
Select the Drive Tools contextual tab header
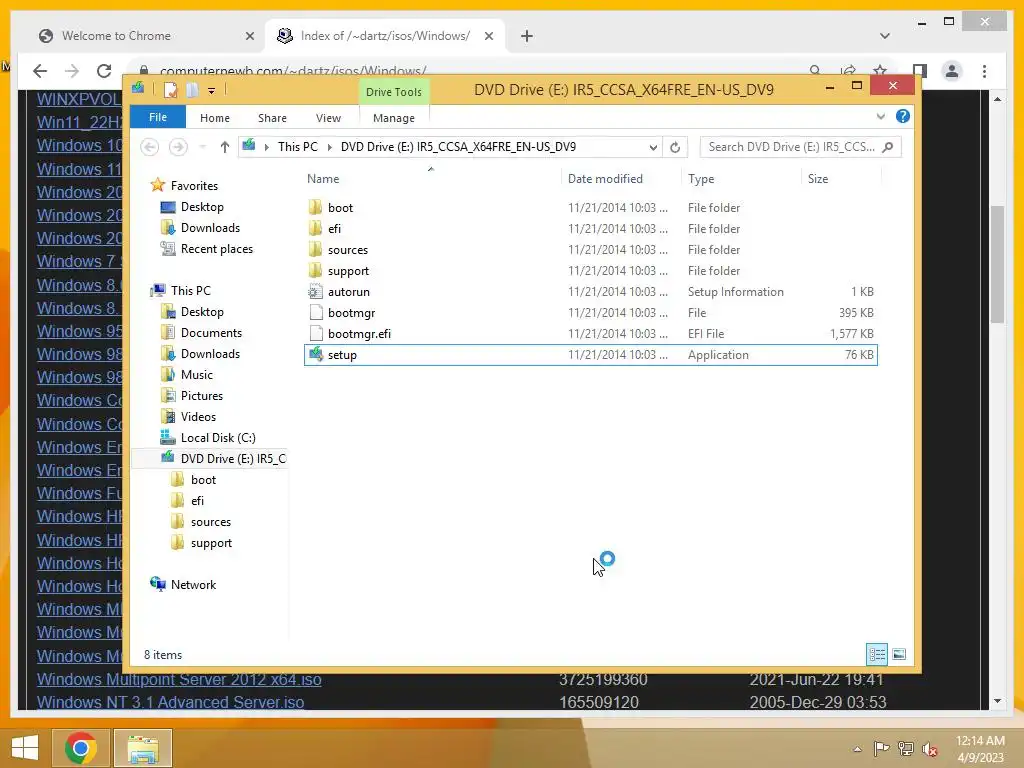coord(394,92)
